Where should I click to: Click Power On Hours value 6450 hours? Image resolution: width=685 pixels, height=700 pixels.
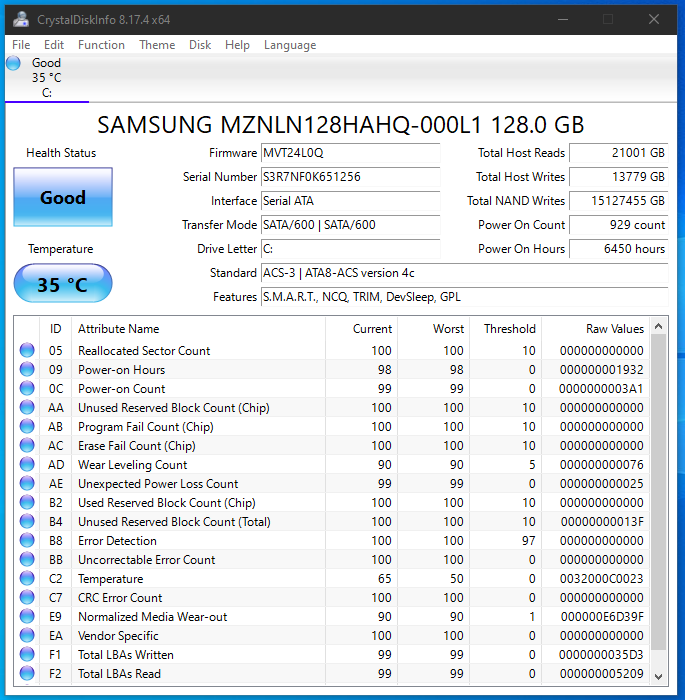click(619, 249)
